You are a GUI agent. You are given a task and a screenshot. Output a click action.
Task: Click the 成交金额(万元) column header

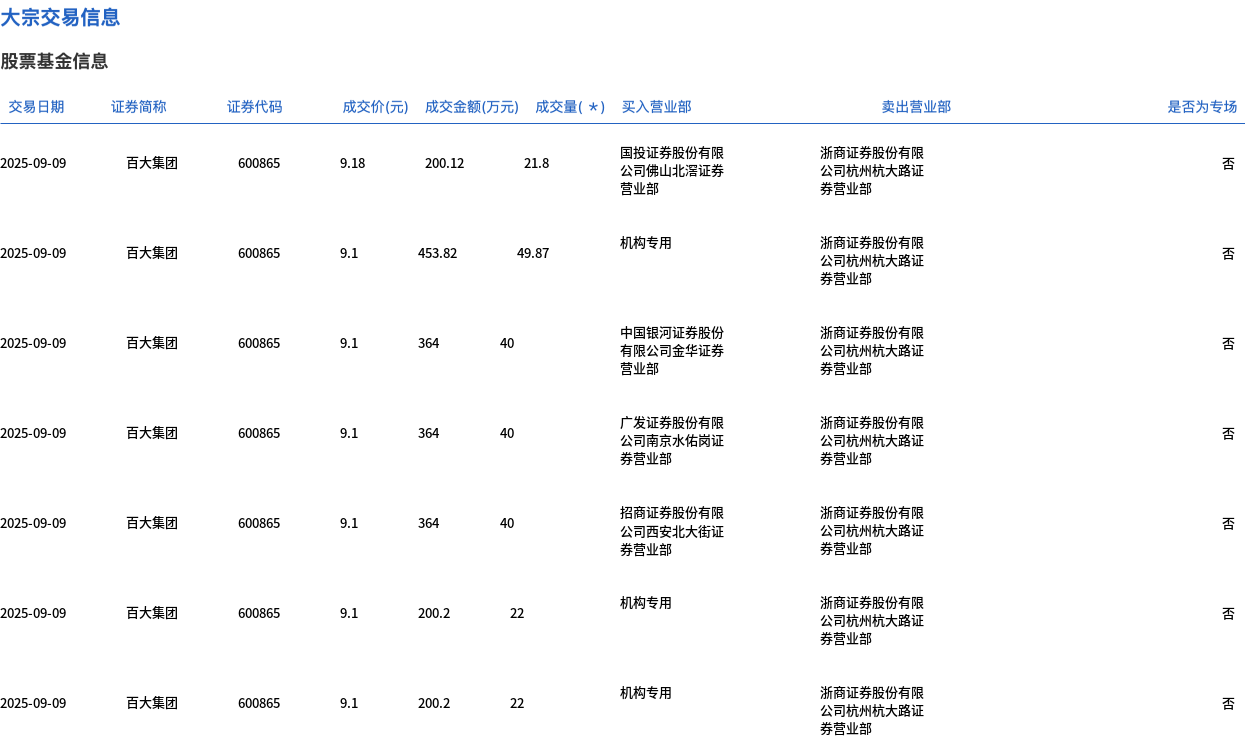point(472,107)
